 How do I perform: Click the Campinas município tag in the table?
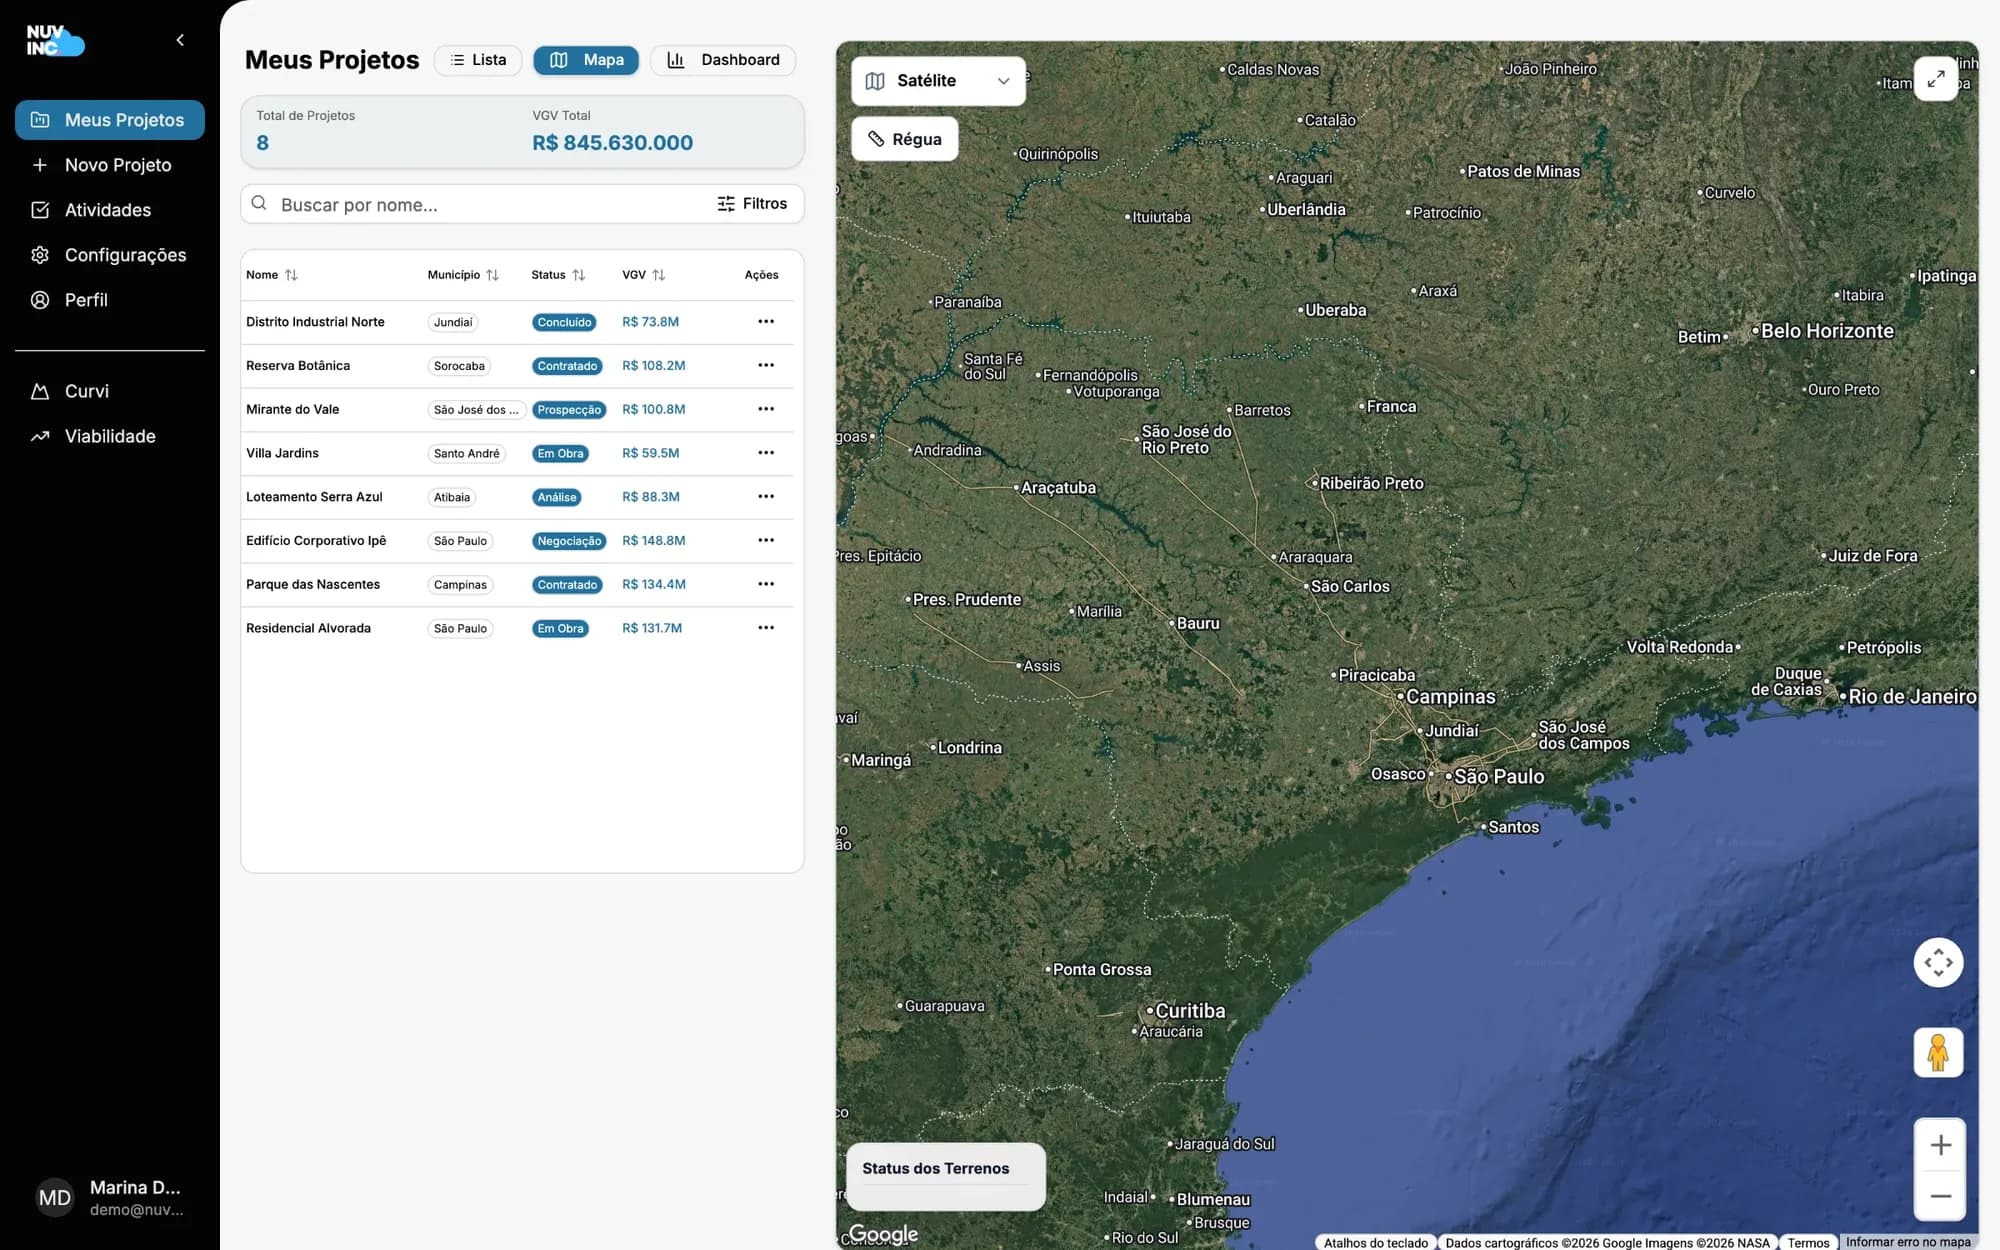pyautogui.click(x=460, y=584)
